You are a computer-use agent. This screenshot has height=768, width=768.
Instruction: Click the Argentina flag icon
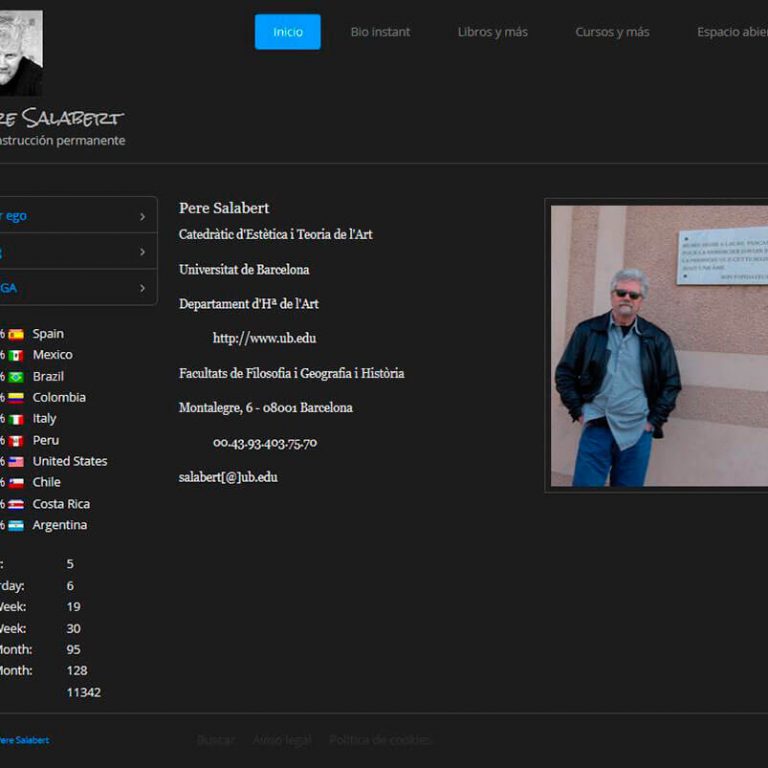(16, 525)
